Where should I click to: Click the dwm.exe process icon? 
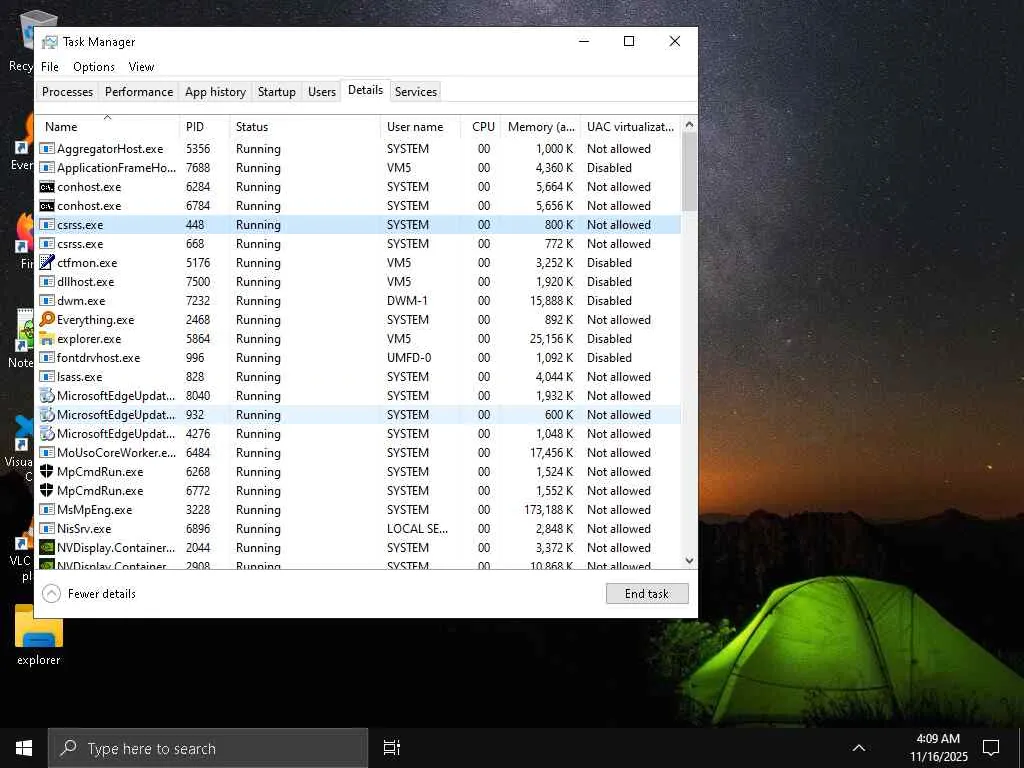tap(46, 300)
